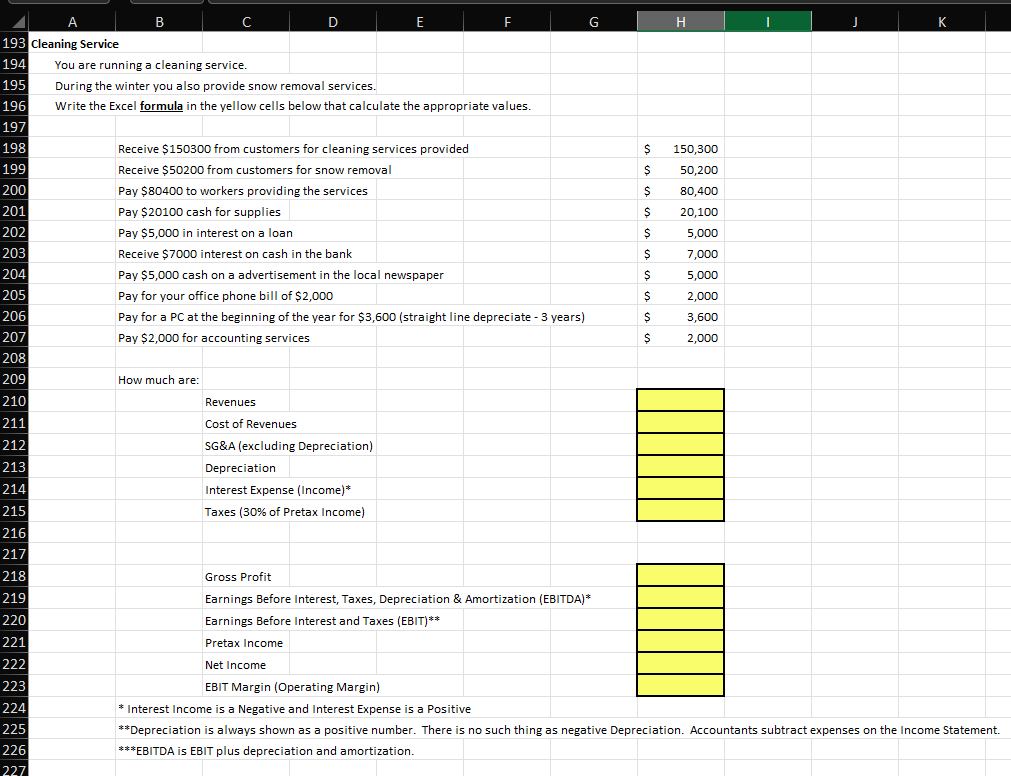The image size is (1011, 776).
Task: Select the cell with value 3,600
Action: [680, 317]
